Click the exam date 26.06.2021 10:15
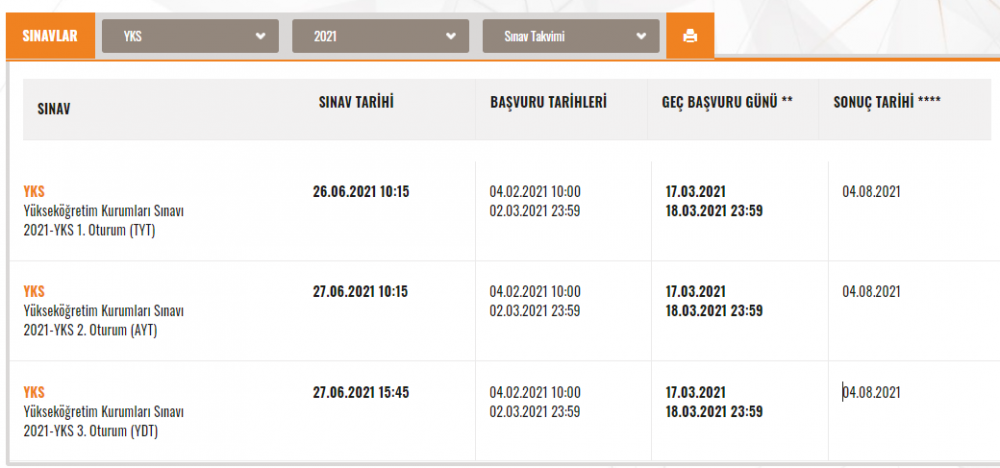Viewport: 1000px width, 468px height. pyautogui.click(x=361, y=191)
